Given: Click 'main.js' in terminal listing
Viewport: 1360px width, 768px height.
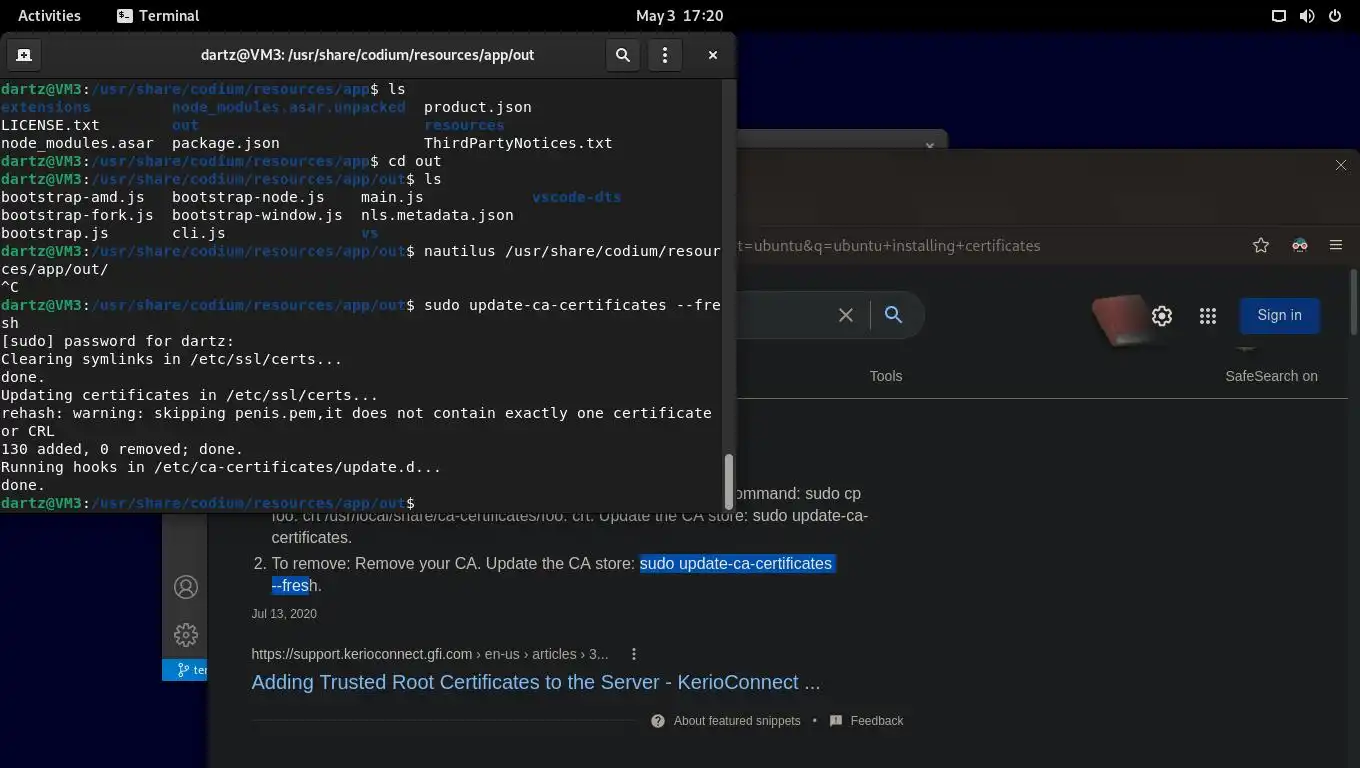Looking at the screenshot, I should coord(392,197).
